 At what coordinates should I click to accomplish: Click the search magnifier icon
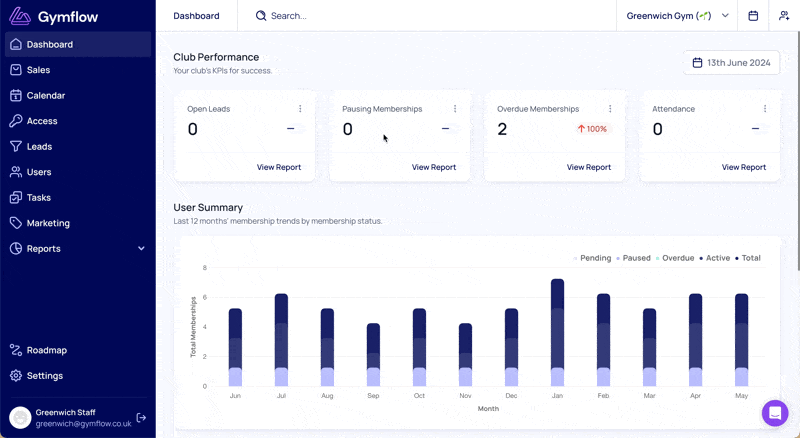[x=261, y=16]
